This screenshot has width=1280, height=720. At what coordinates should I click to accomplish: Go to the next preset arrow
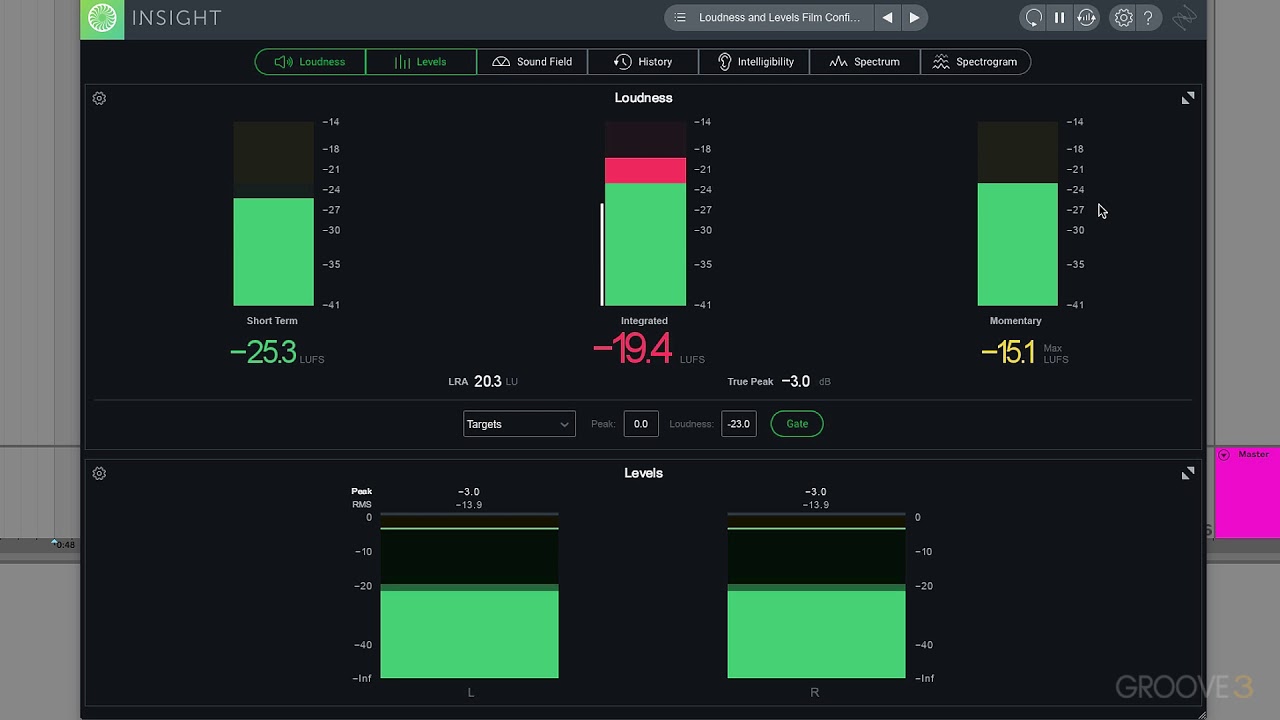point(914,18)
